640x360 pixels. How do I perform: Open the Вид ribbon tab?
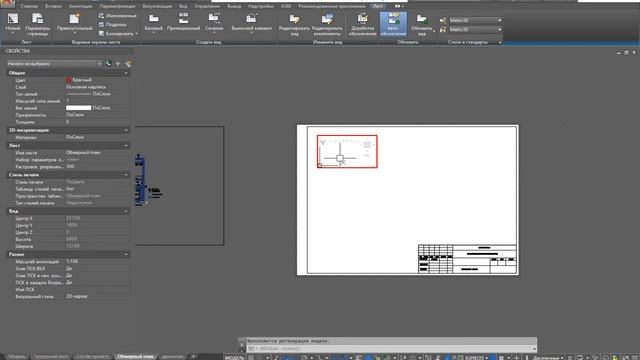coord(183,6)
